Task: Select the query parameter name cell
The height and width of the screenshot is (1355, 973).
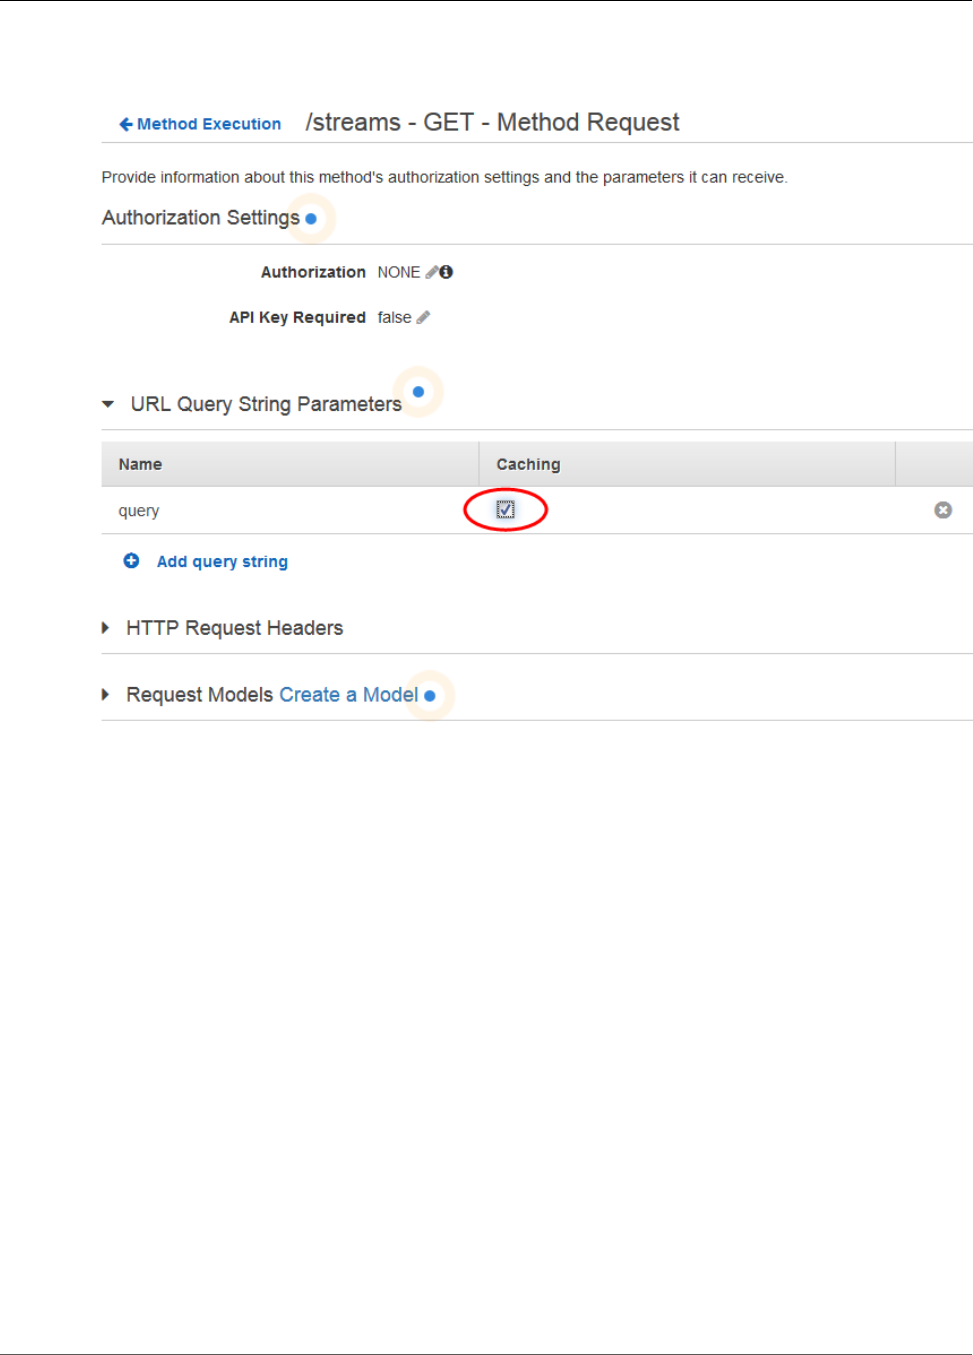Action: (x=139, y=511)
